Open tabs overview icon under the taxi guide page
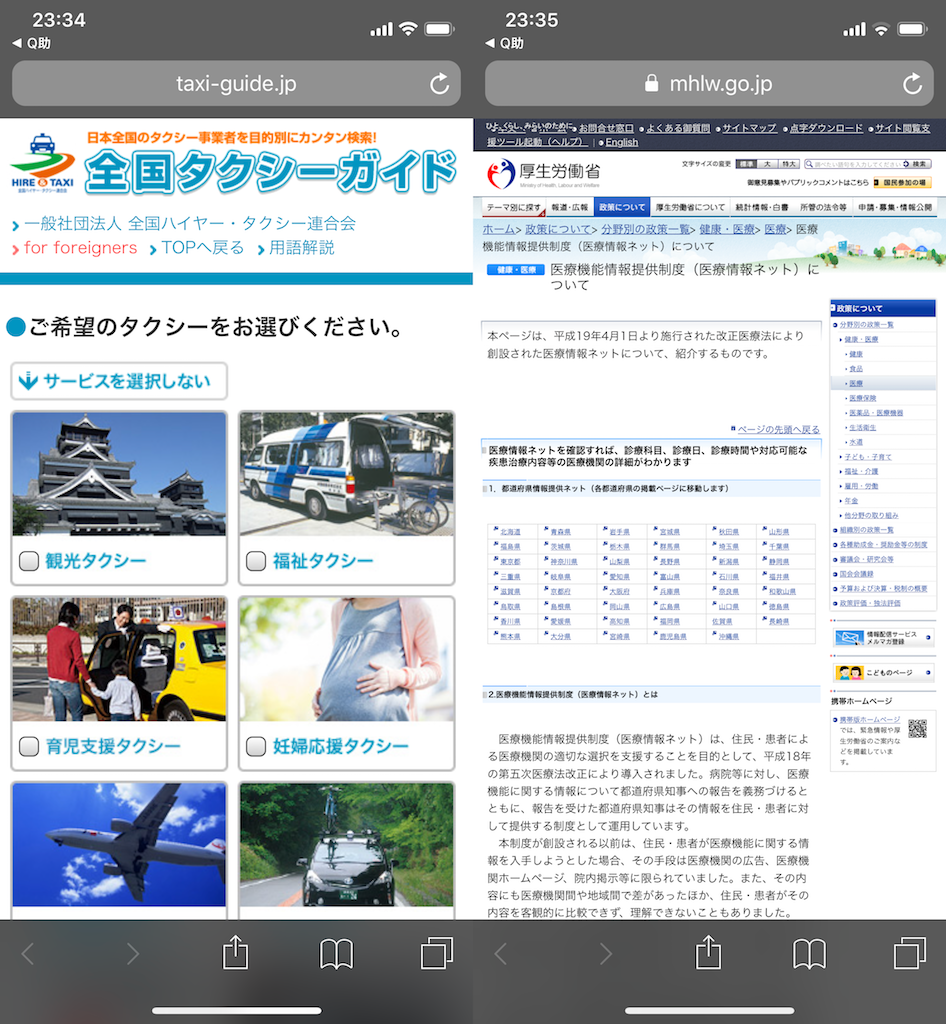 click(x=436, y=953)
